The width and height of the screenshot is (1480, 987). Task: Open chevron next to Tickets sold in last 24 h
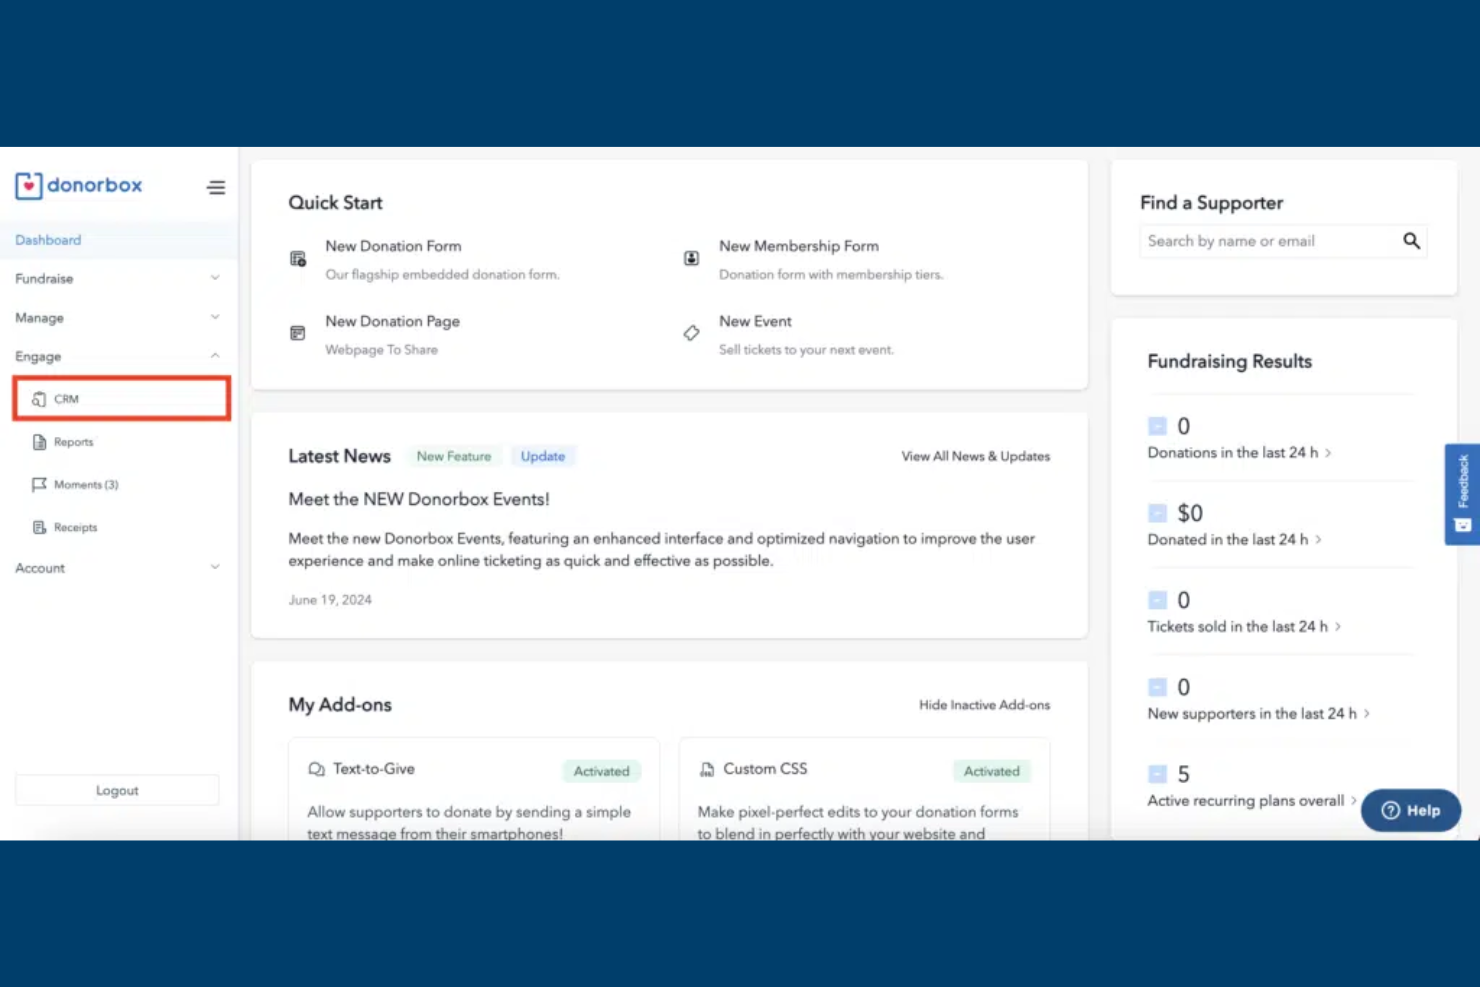[x=1338, y=627]
